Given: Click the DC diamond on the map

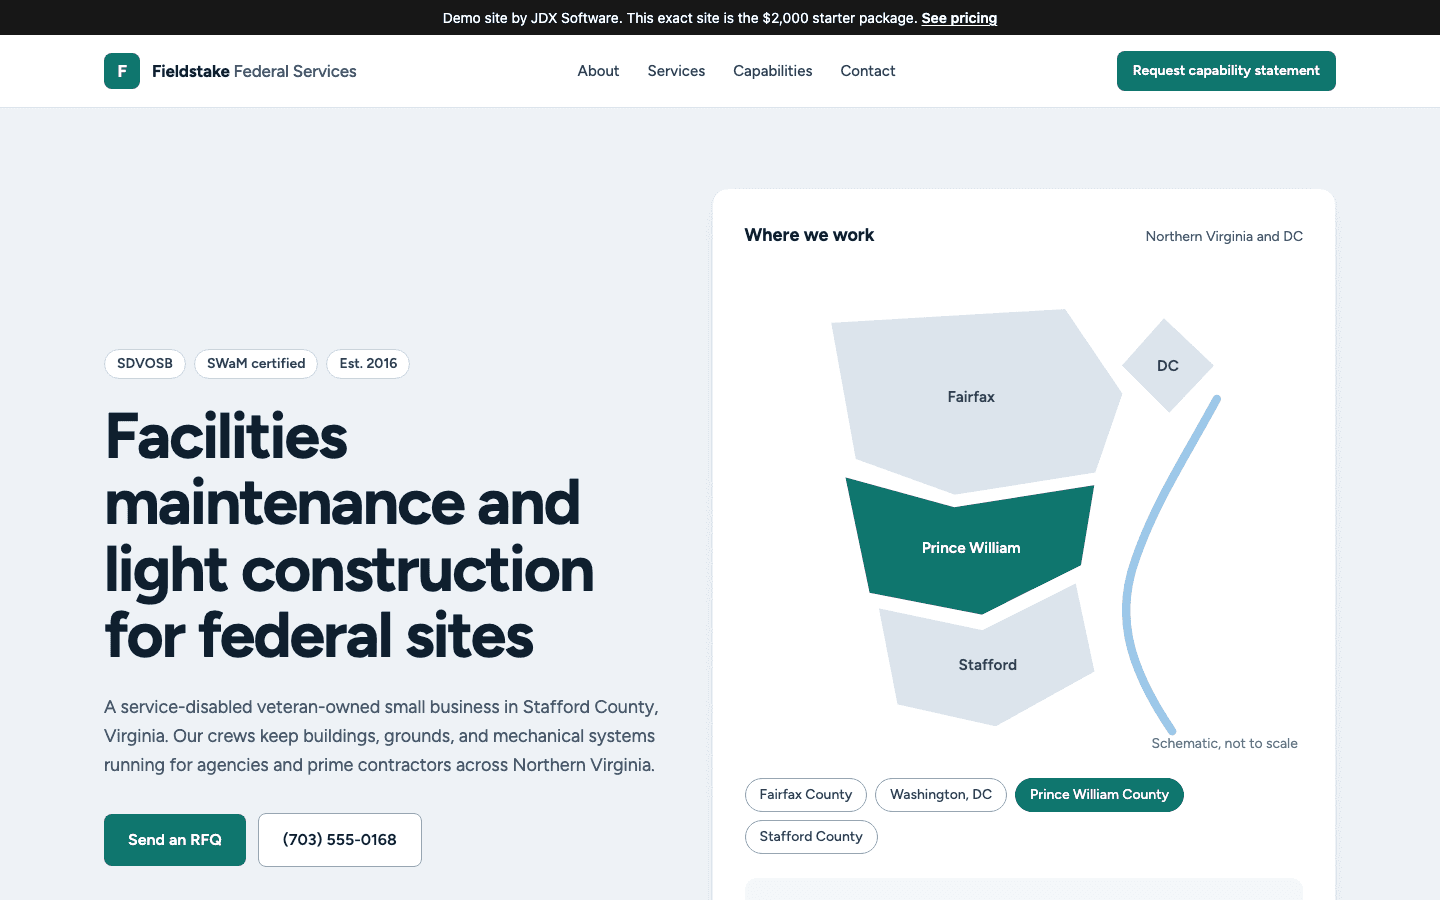Looking at the screenshot, I should (1168, 365).
